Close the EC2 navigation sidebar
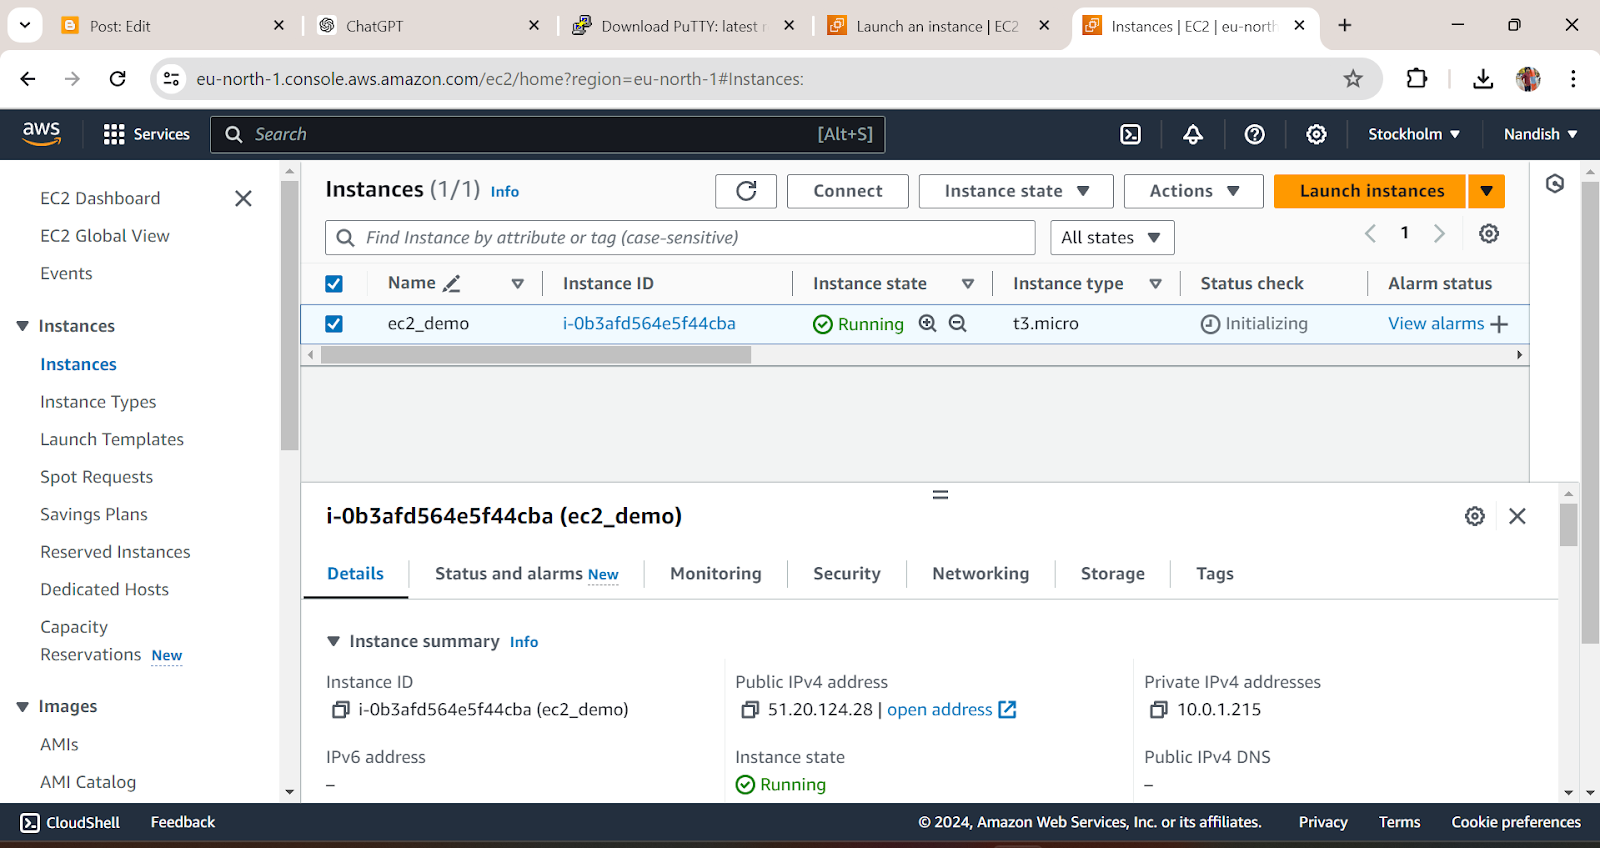This screenshot has width=1600, height=848. [x=243, y=199]
